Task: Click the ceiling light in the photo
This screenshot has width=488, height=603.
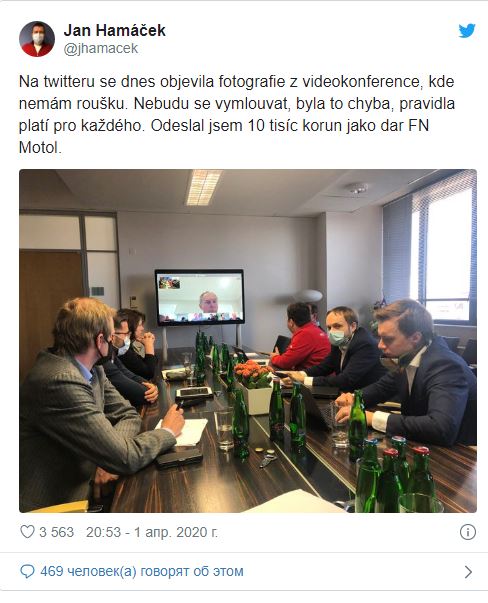Action: coord(203,187)
